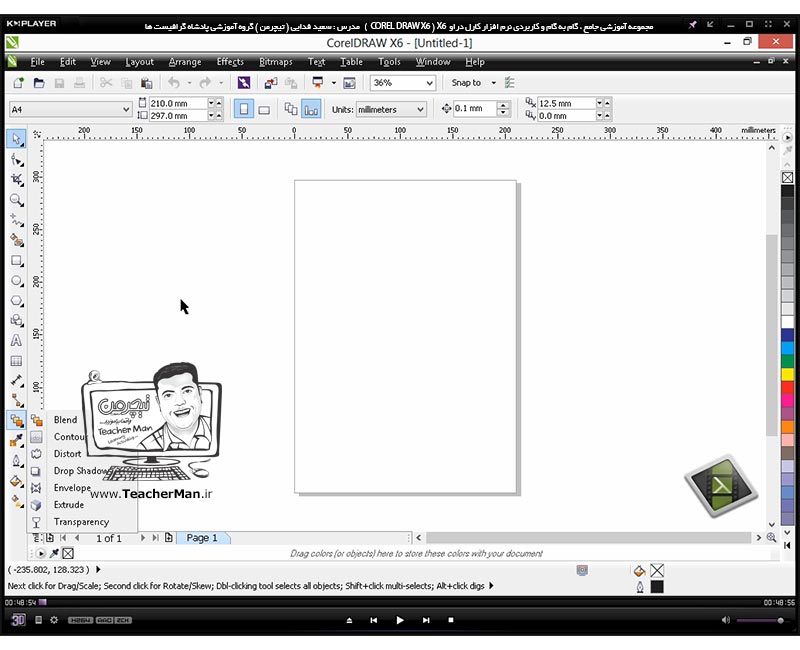
Task: Go to previous track in KMPlayer
Action: tap(373, 620)
